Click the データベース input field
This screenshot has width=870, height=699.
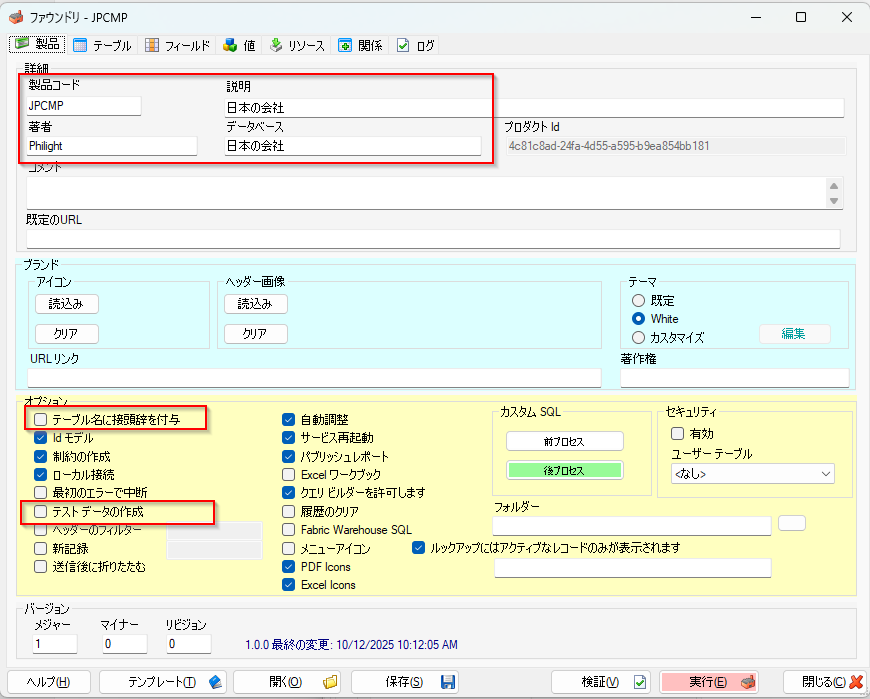[352, 146]
